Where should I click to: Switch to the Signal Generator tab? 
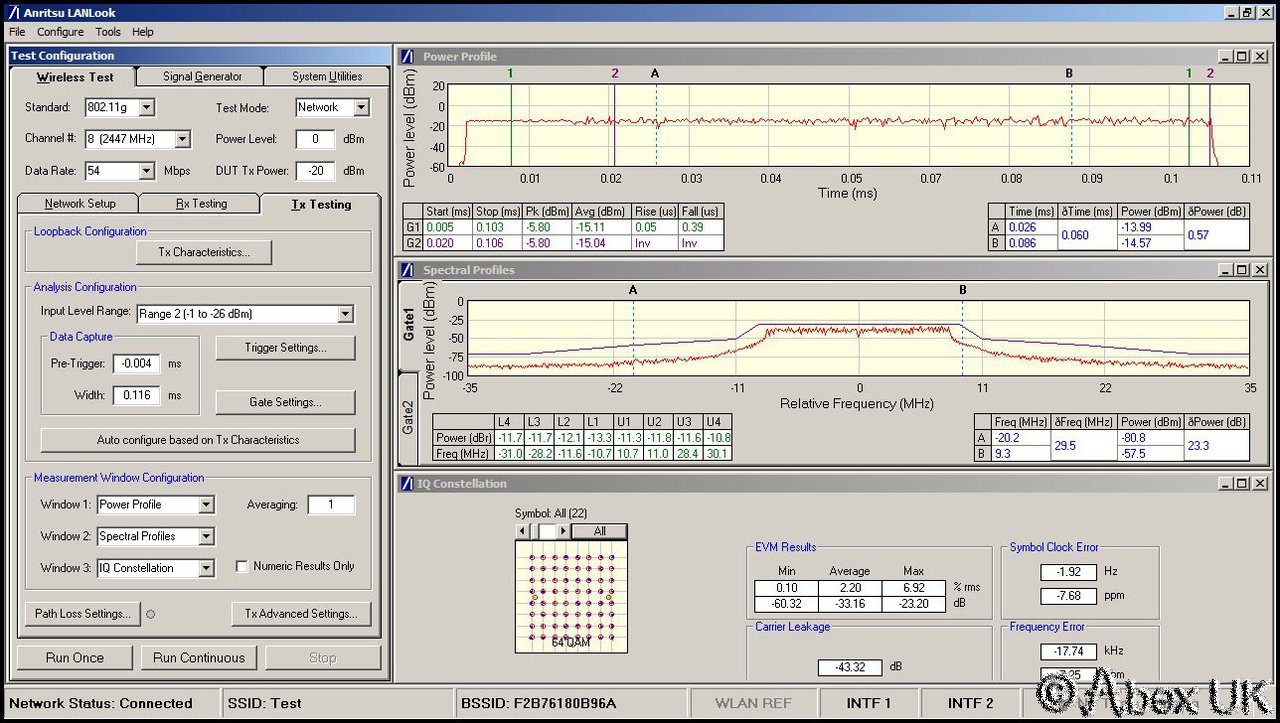pyautogui.click(x=202, y=77)
